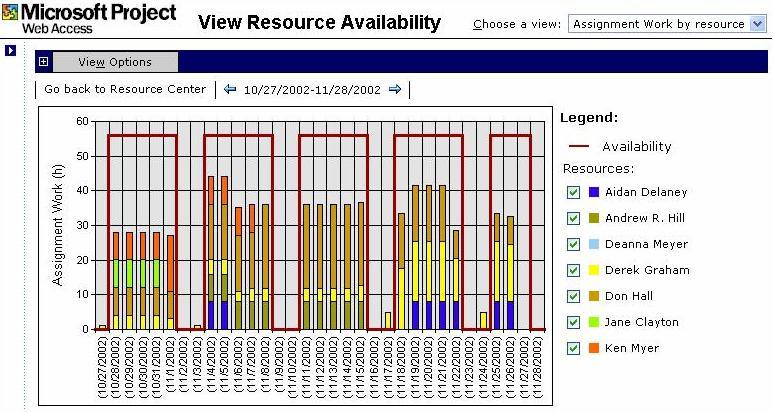Click the blue Aidan Delaney color swatch
Screen dimensions: 773x412
594,192
